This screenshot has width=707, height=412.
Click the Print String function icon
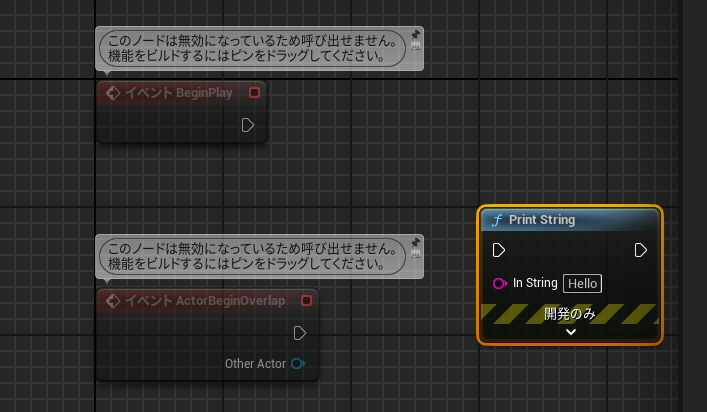495,220
